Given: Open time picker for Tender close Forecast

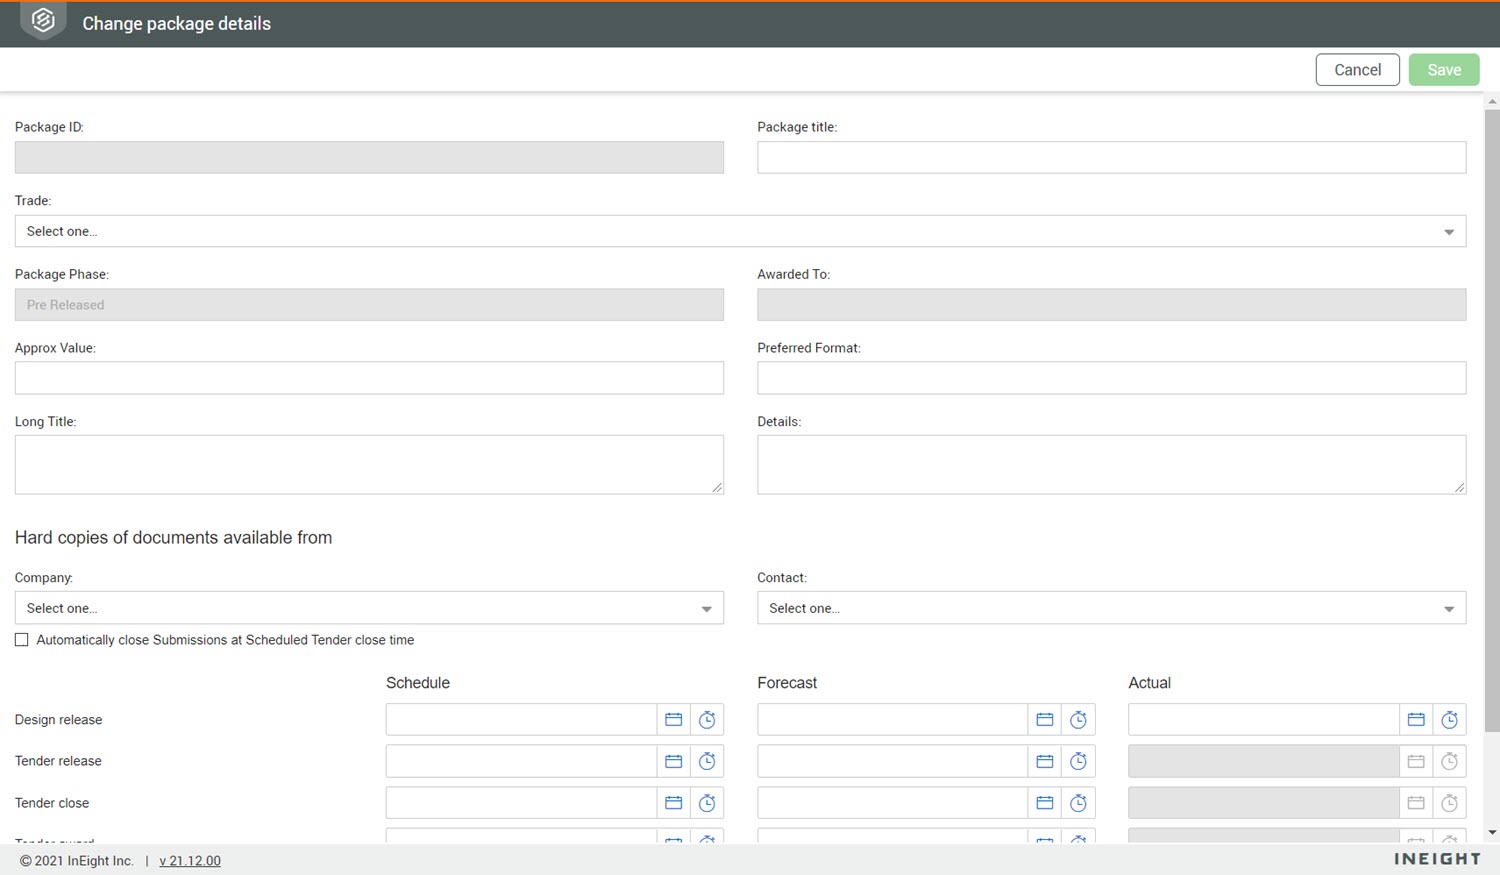Looking at the screenshot, I should point(1078,803).
